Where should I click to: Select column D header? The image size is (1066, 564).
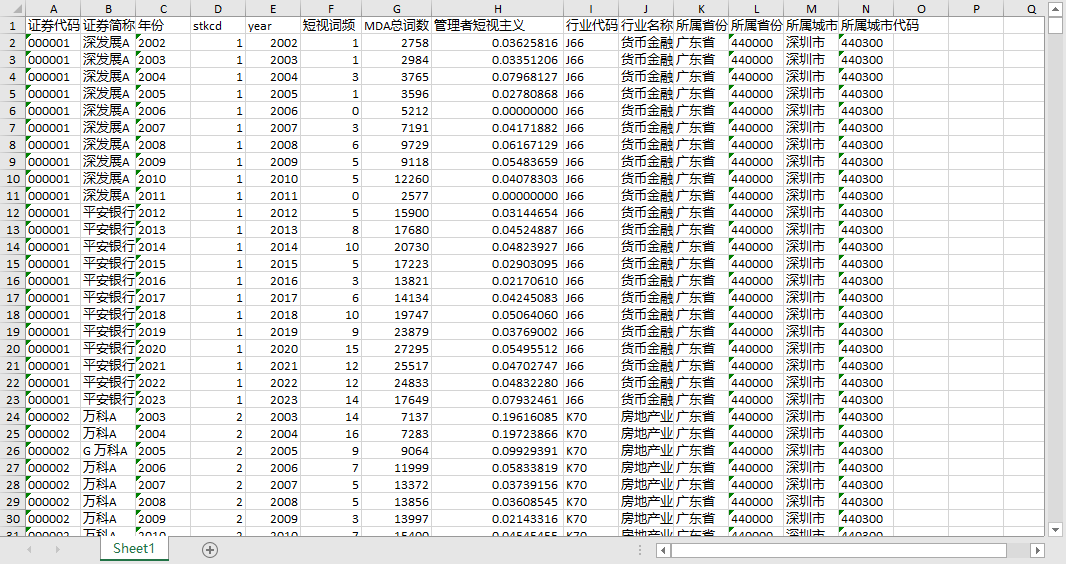pyautogui.click(x=218, y=9)
